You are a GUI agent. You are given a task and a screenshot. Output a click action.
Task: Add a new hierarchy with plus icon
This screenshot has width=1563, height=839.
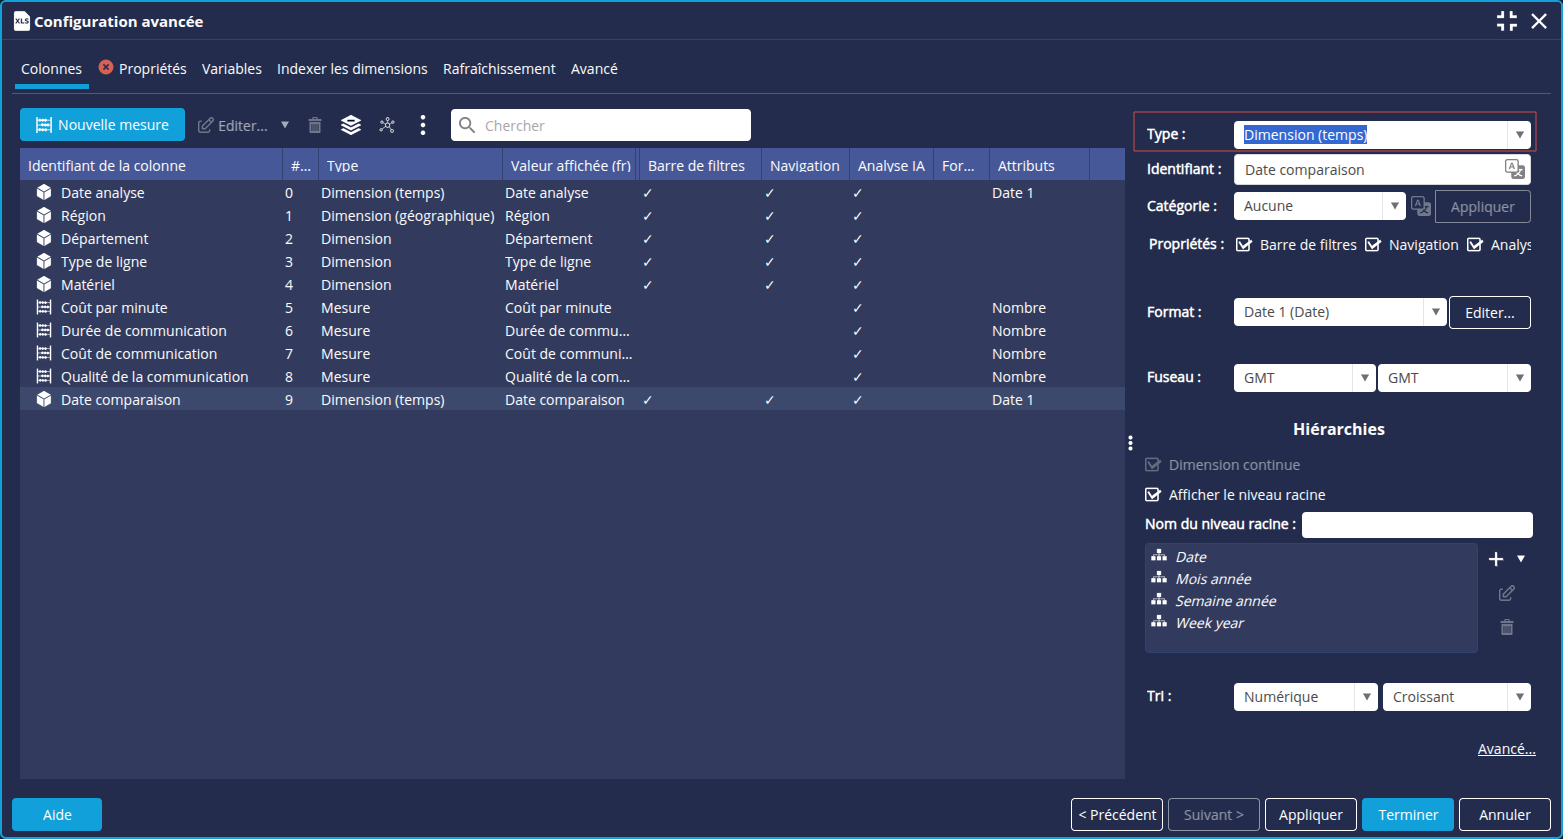(x=1496, y=559)
